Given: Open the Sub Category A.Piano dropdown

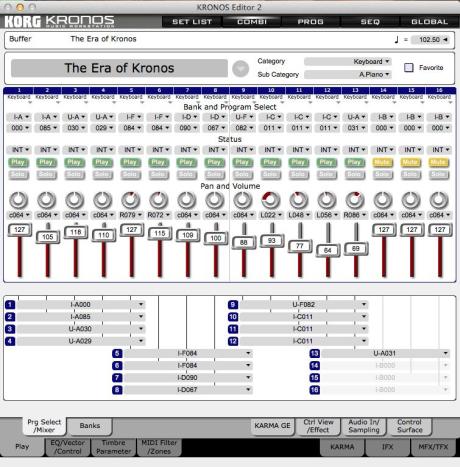Looking at the screenshot, I should (348, 75).
